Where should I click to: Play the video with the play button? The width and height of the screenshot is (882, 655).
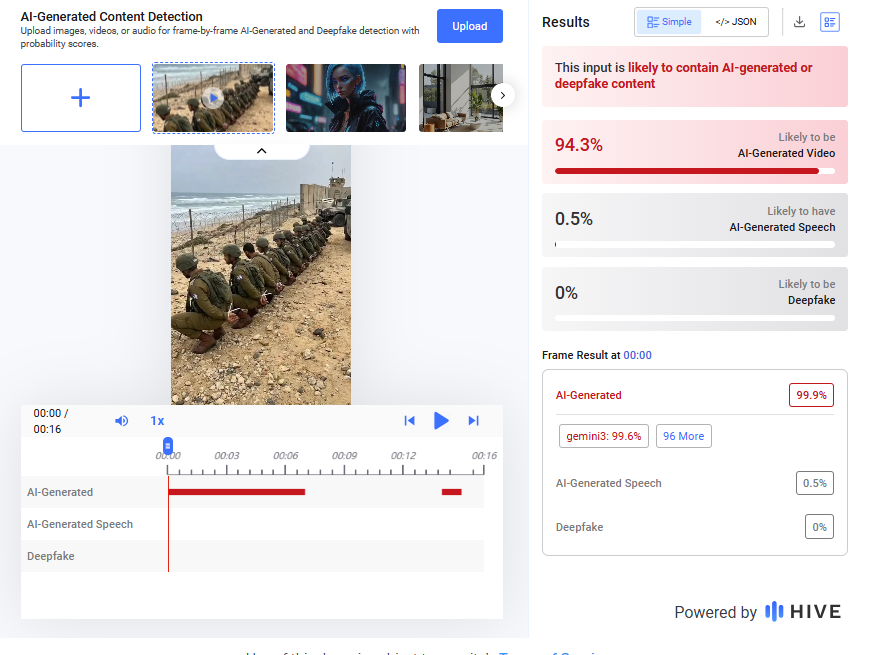click(441, 420)
